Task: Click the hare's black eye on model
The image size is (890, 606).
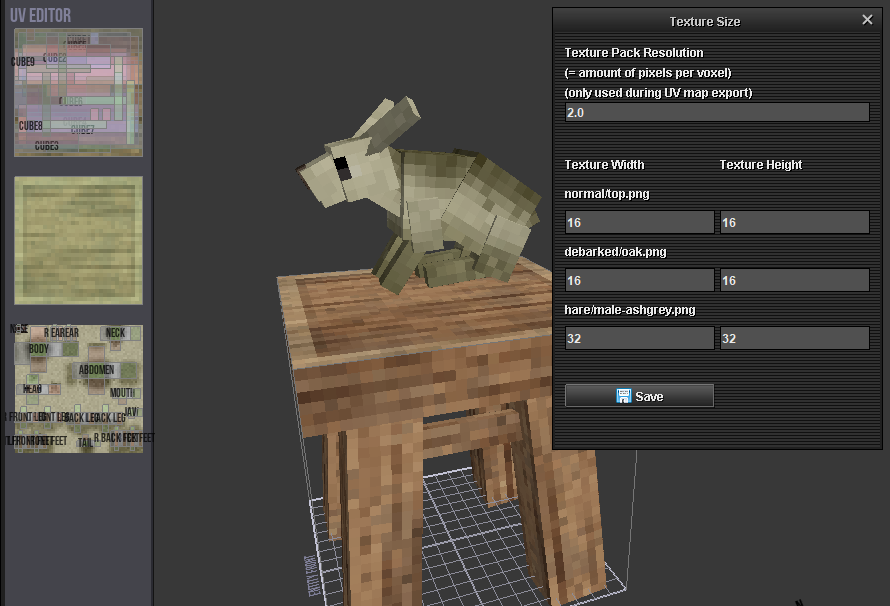Action: click(341, 165)
